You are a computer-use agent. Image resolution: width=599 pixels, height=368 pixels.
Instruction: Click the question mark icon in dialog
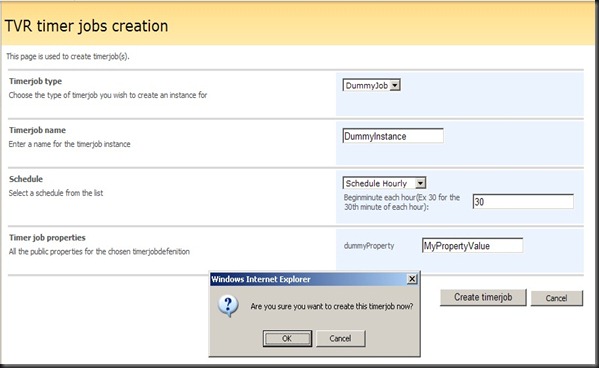click(x=228, y=306)
